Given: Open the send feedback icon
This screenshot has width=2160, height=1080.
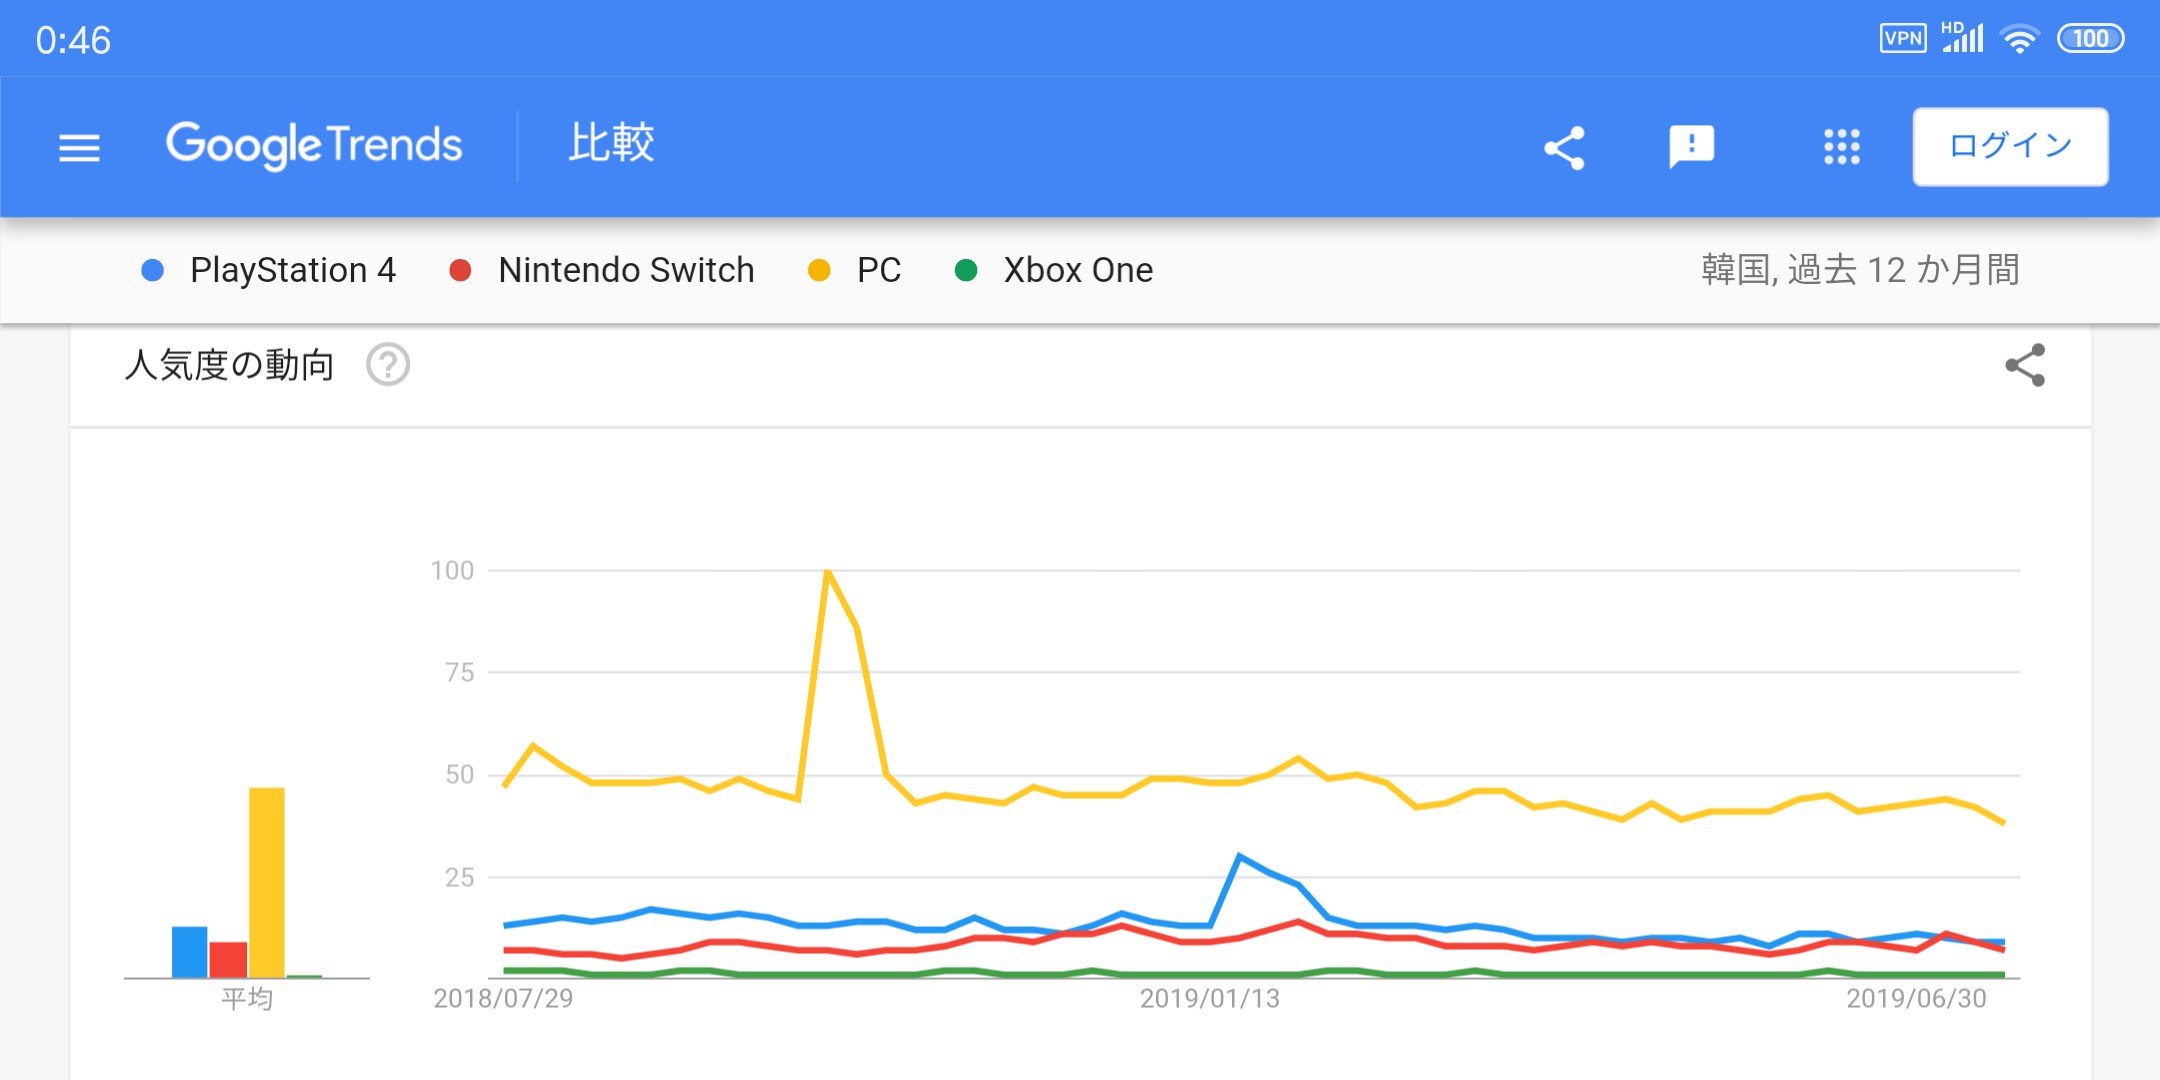Looking at the screenshot, I should coord(1692,148).
